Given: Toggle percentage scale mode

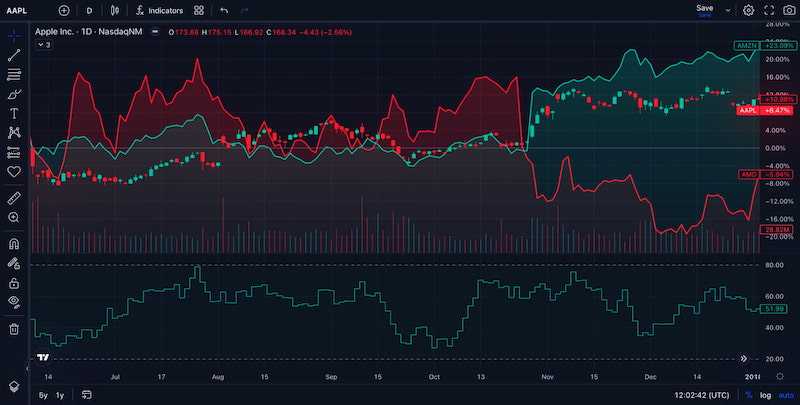Looking at the screenshot, I should point(748,395).
